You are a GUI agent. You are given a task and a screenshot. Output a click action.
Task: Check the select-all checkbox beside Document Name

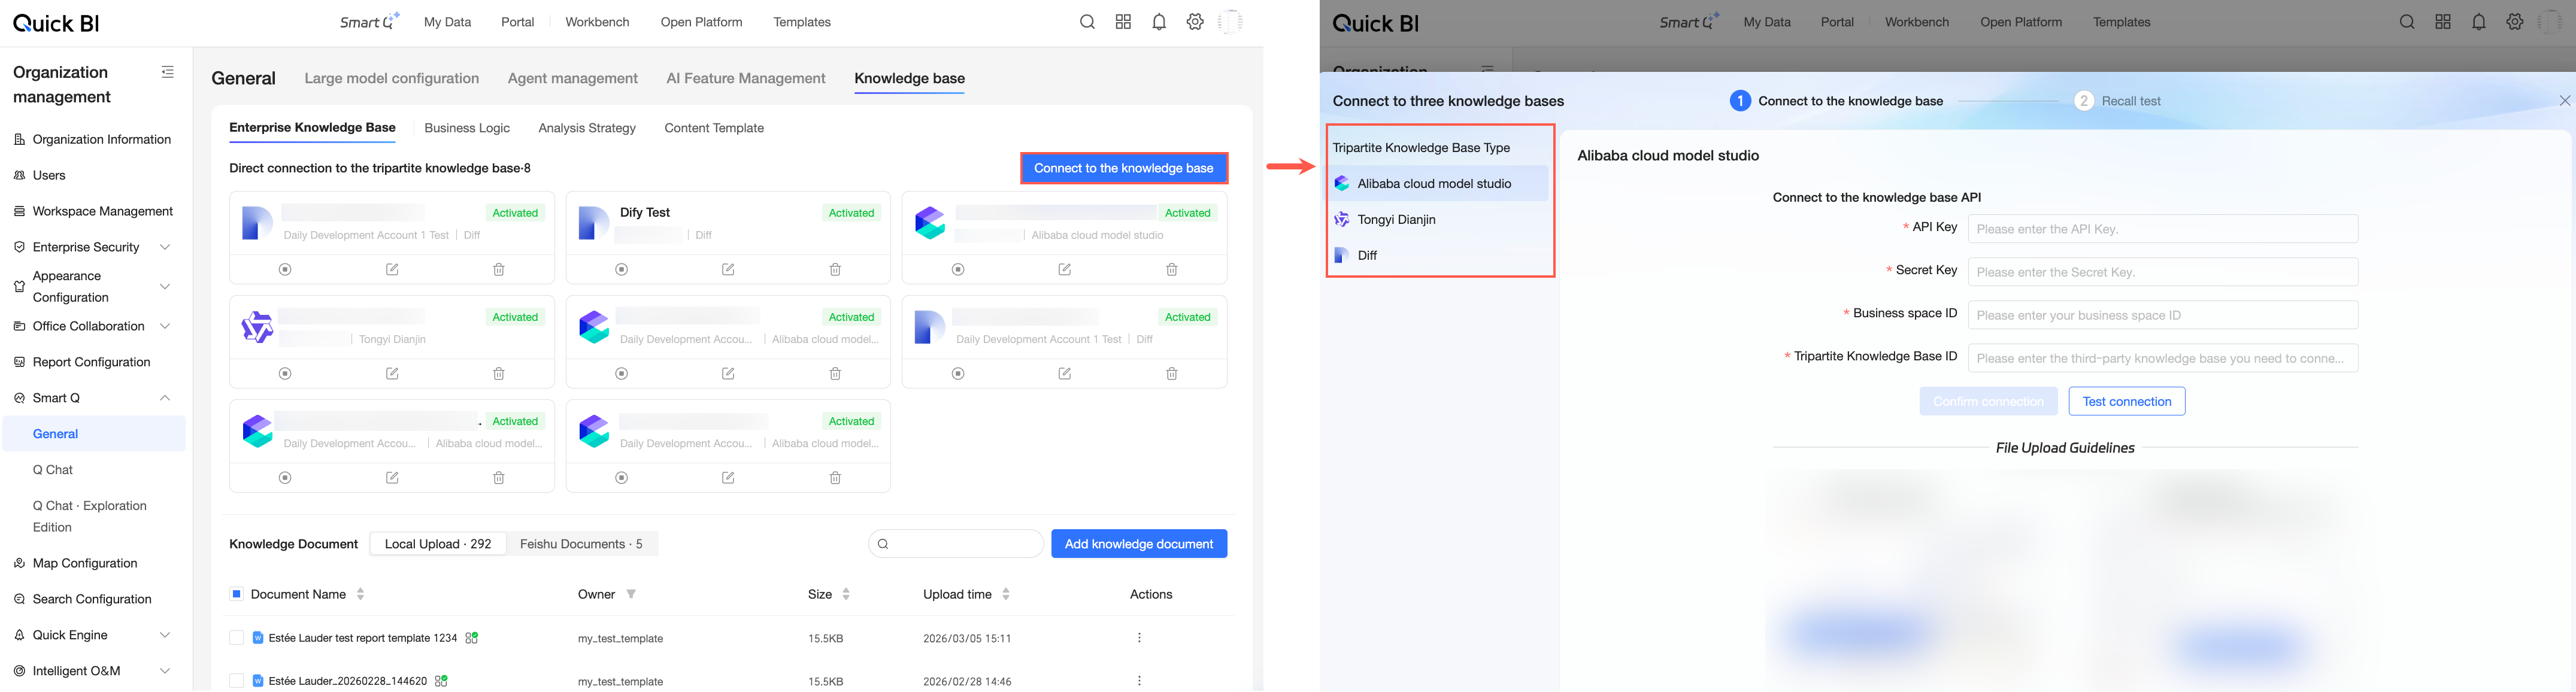(x=237, y=594)
